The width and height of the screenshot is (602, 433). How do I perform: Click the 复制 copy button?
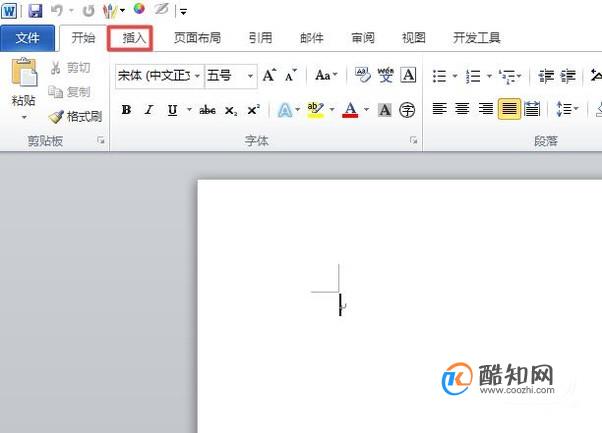tap(69, 92)
